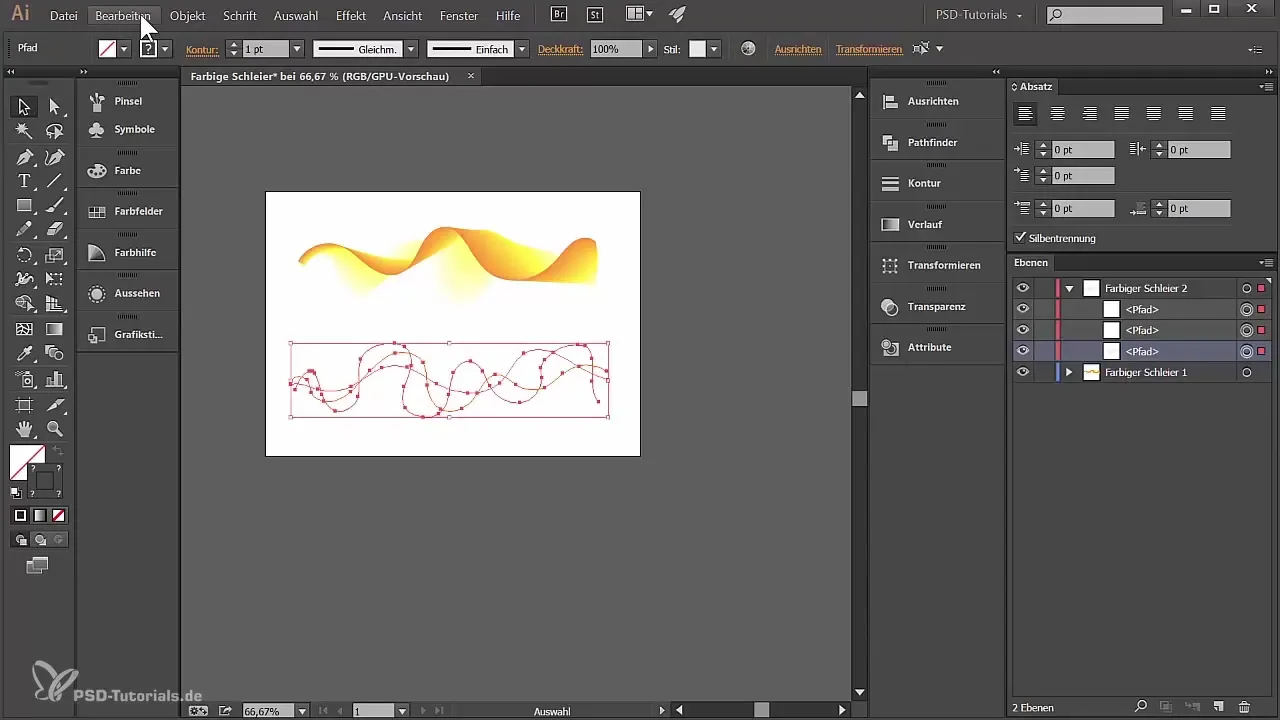Screen dimensions: 1280x720
Task: Open the Transparenz panel
Action: pyautogui.click(x=937, y=306)
